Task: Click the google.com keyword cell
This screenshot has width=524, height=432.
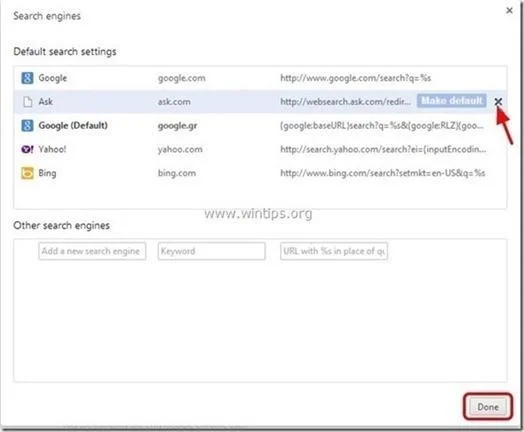Action: click(181, 78)
